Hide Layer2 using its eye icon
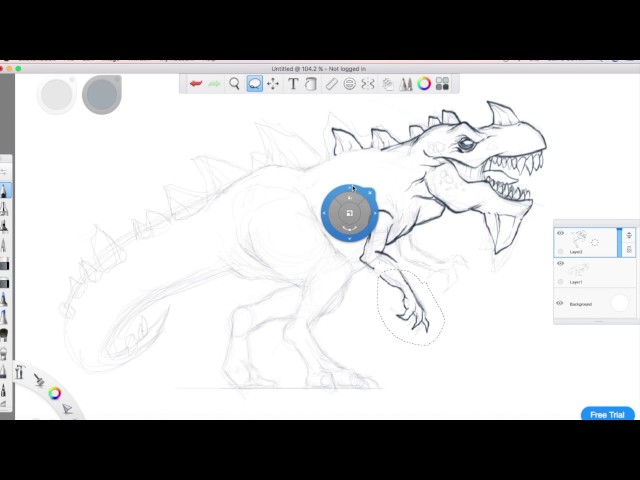 560,233
